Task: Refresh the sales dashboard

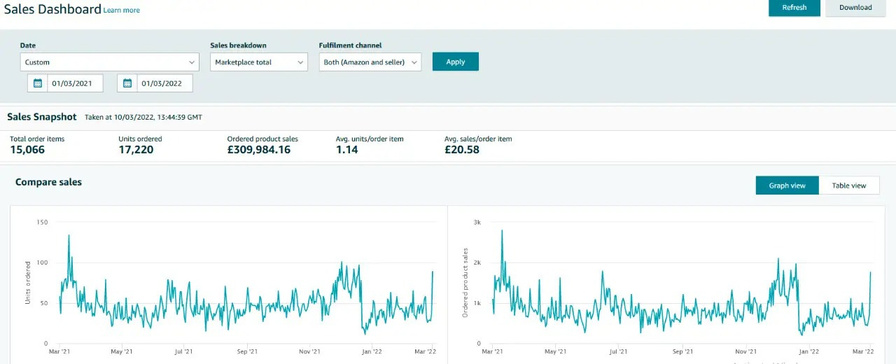Action: (x=794, y=7)
